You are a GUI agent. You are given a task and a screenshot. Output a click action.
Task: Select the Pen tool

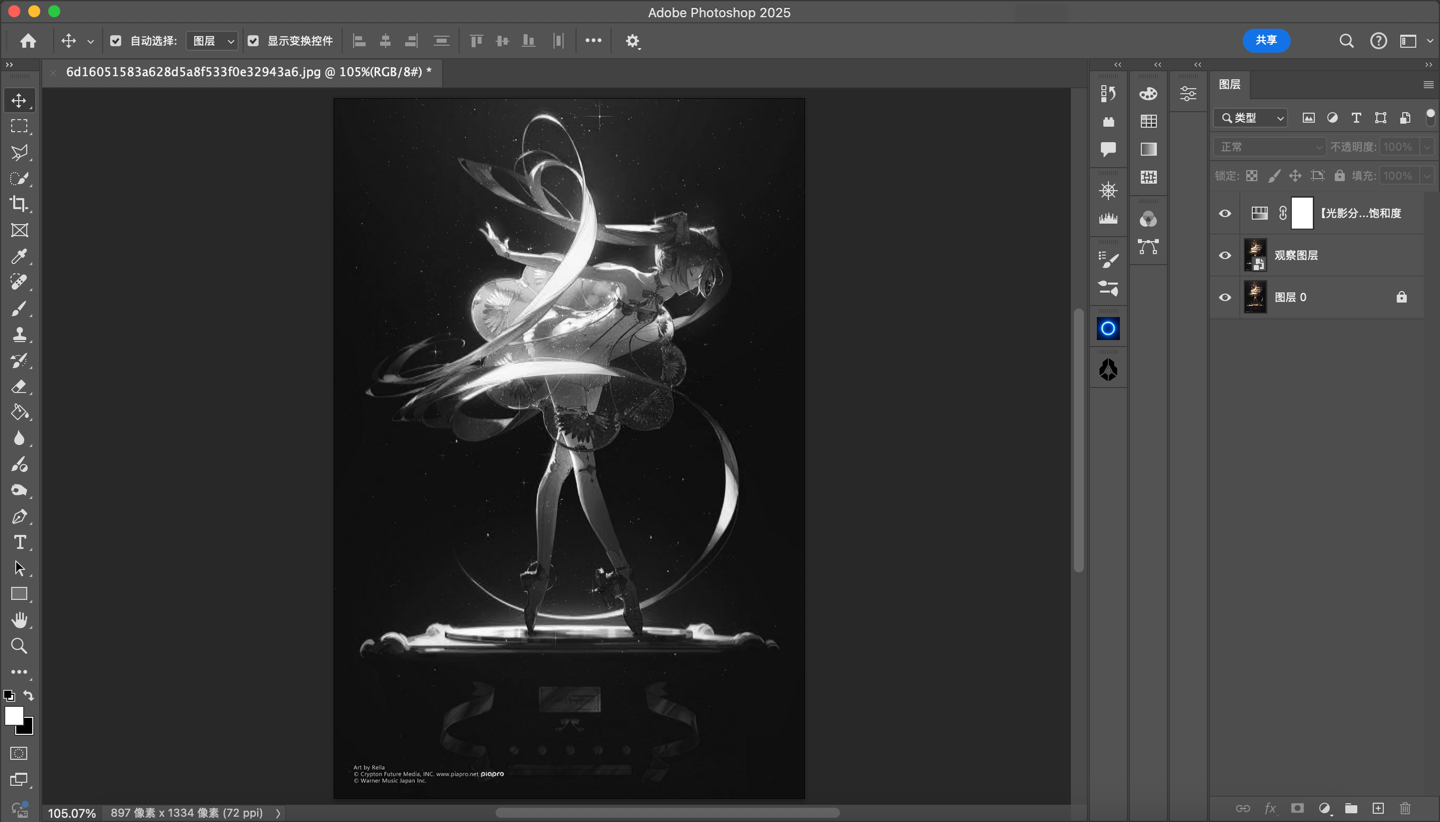(x=19, y=517)
